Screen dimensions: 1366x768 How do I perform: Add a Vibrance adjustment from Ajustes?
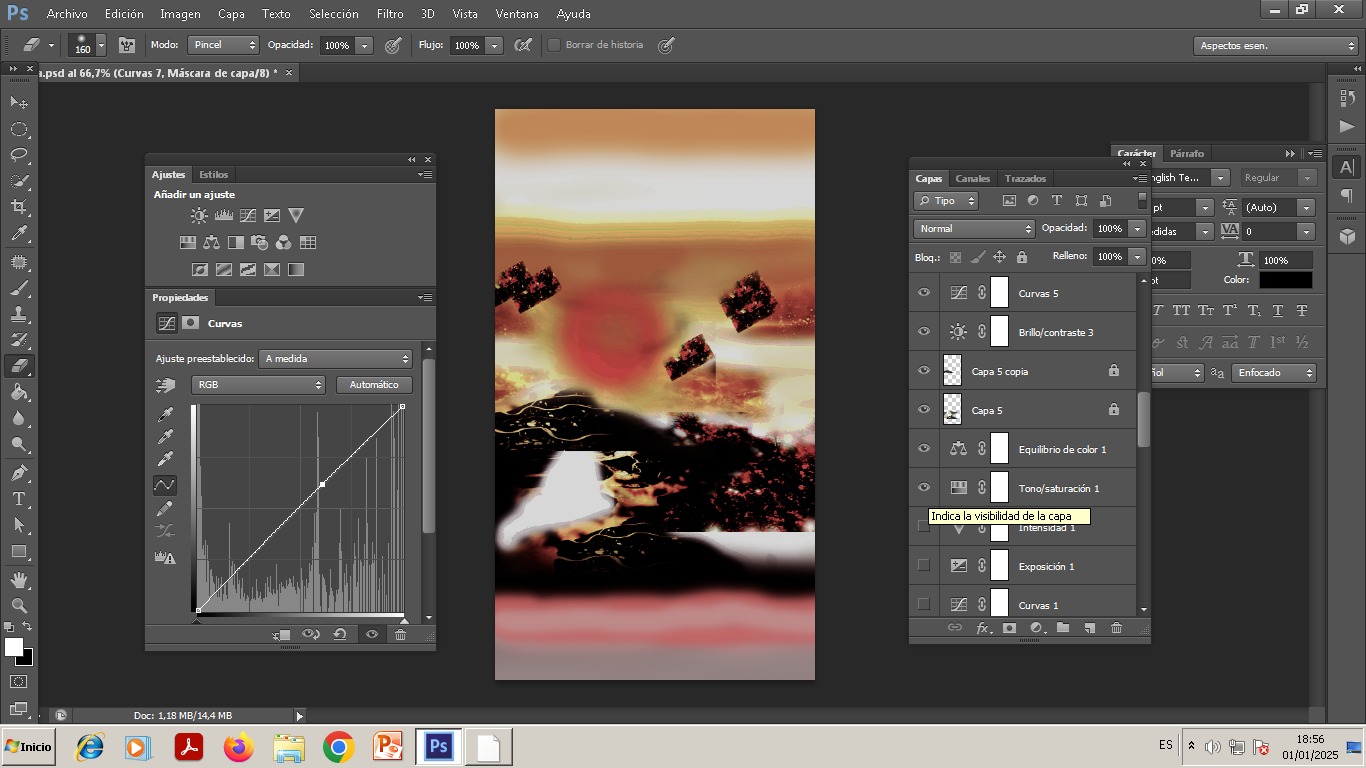(x=296, y=215)
